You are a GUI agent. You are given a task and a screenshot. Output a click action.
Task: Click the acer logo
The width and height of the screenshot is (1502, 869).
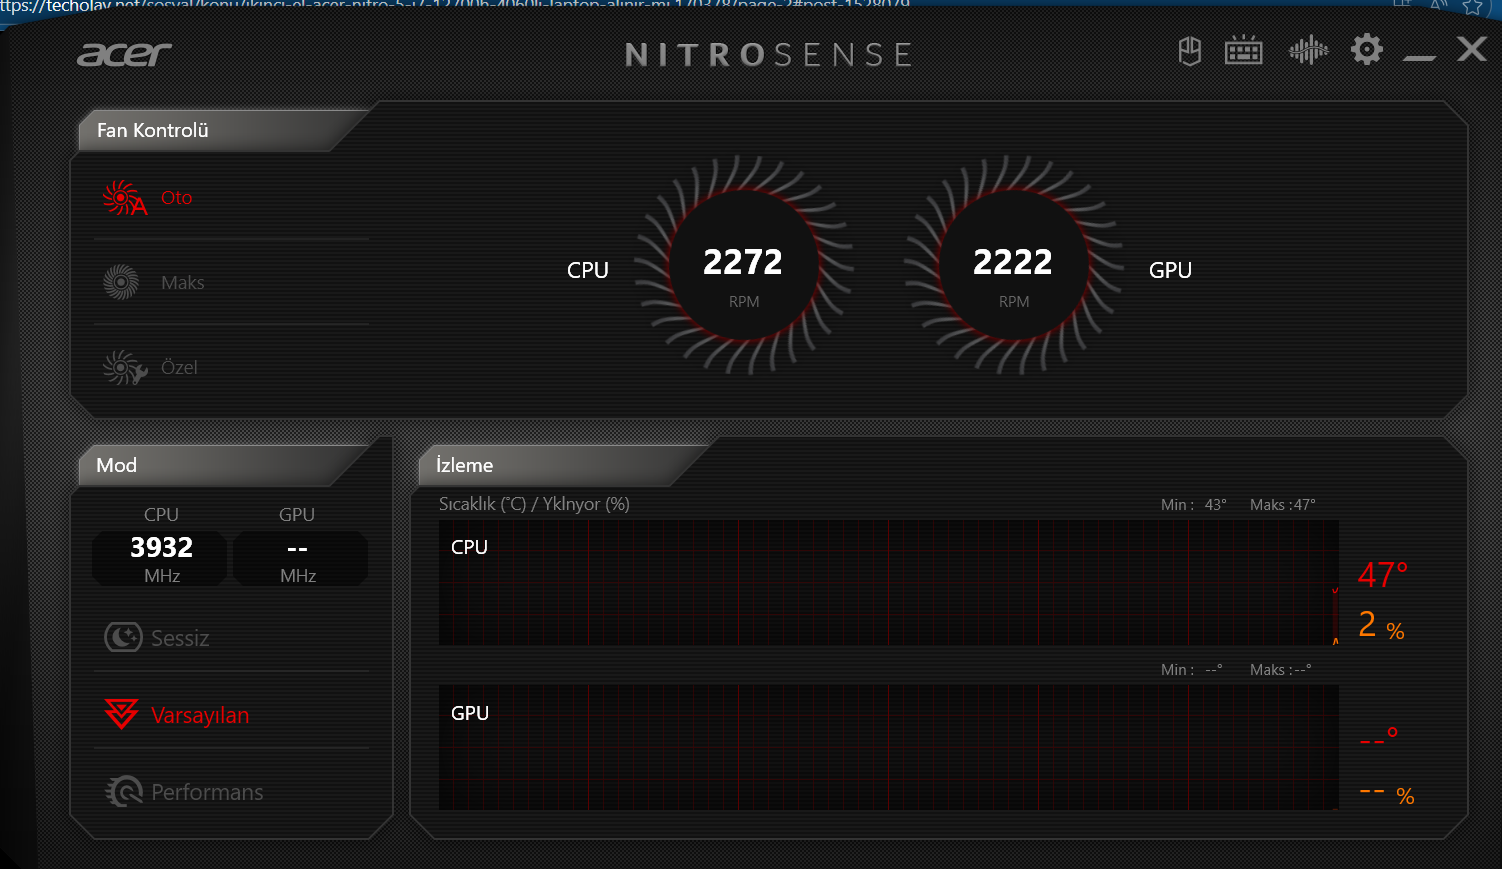[125, 54]
